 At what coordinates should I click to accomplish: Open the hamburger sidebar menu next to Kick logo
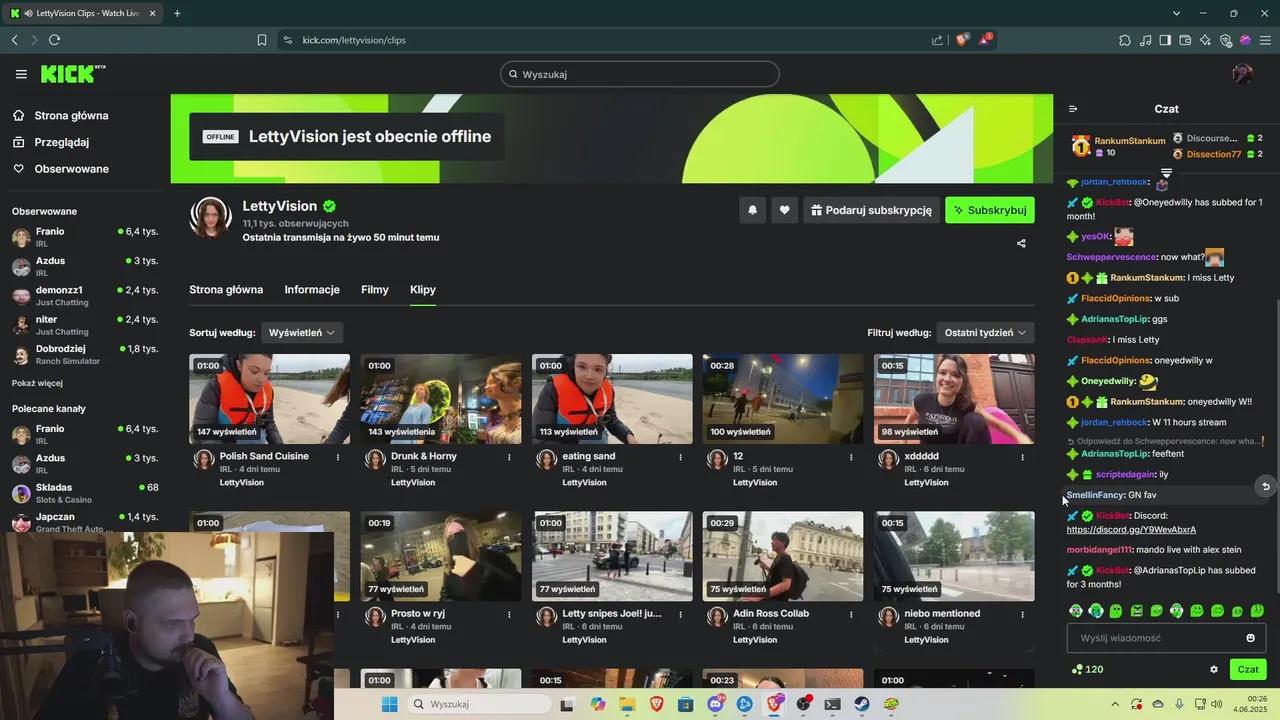(21, 74)
